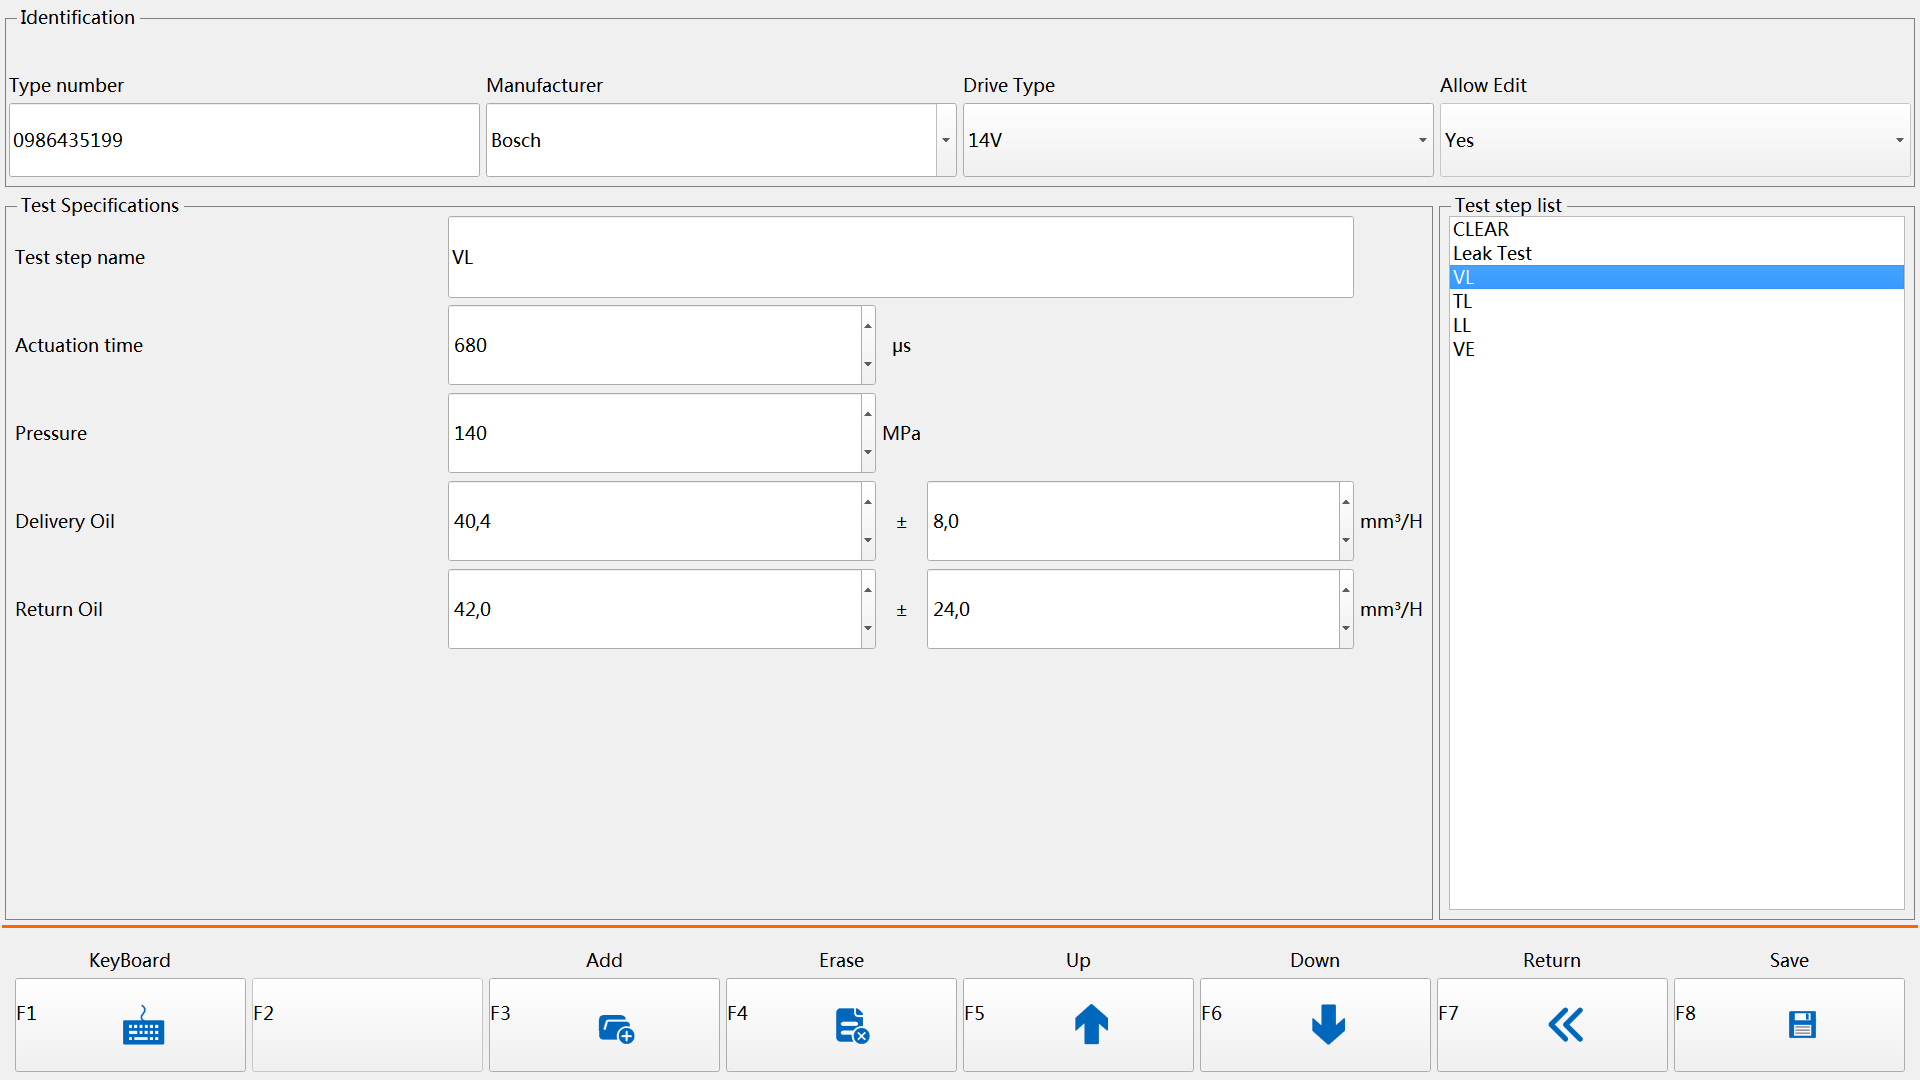Screen dimensions: 1920x1080
Task: Increase Actuation time with up arrow
Action: click(868, 326)
